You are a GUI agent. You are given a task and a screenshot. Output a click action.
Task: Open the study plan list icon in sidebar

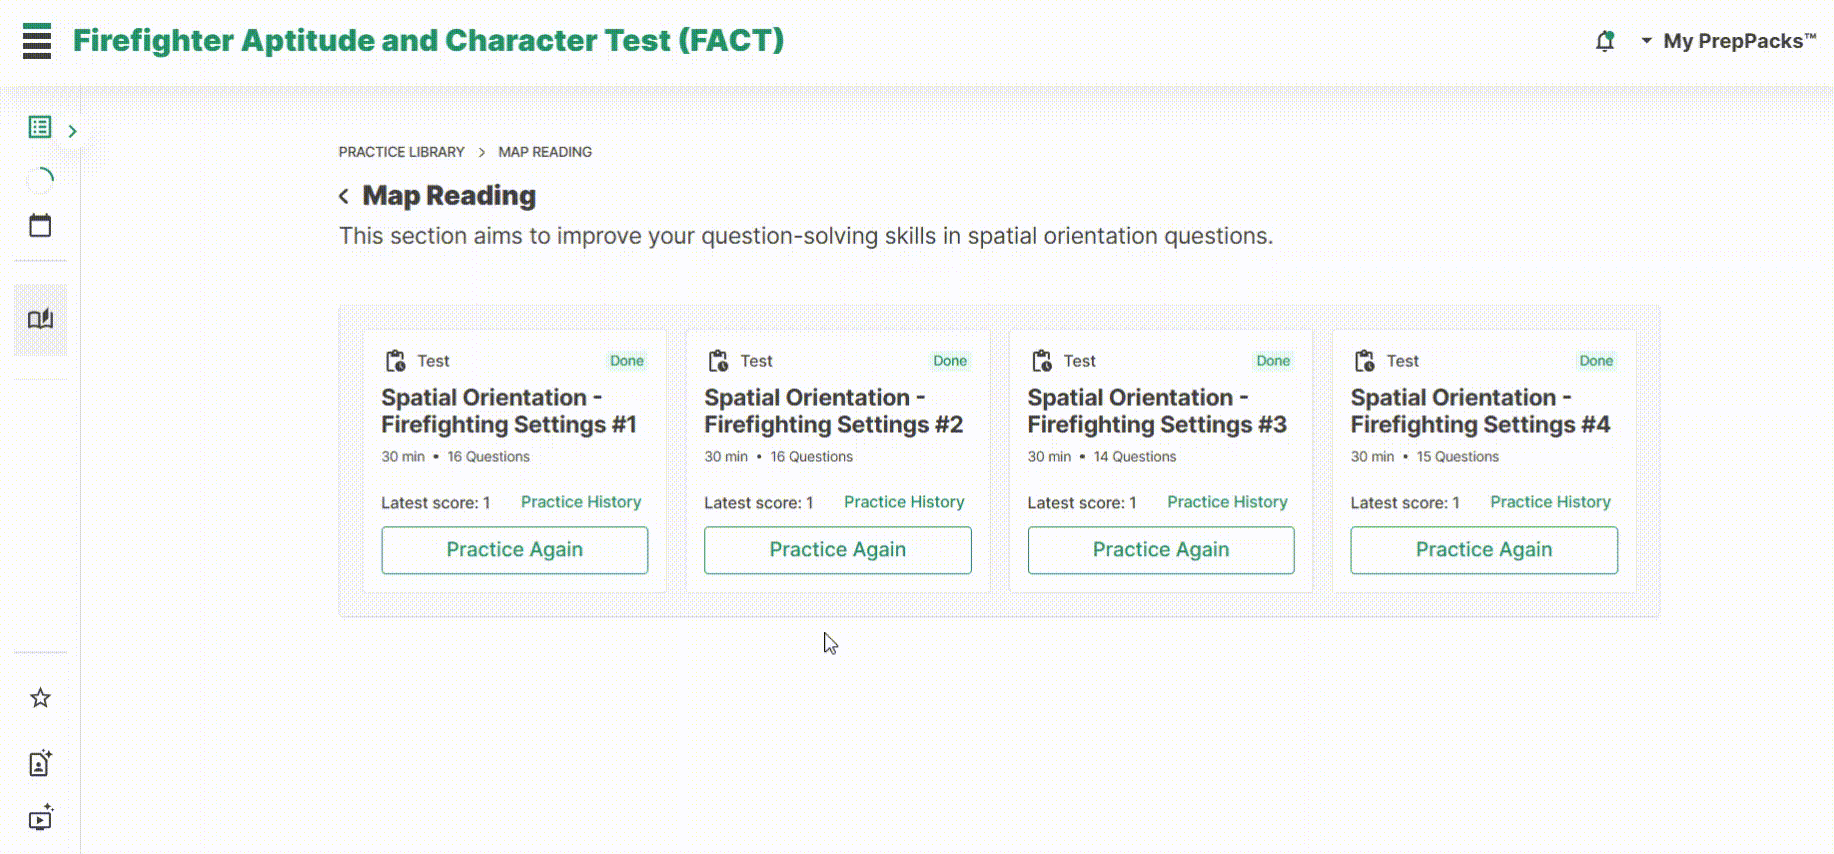coord(40,127)
